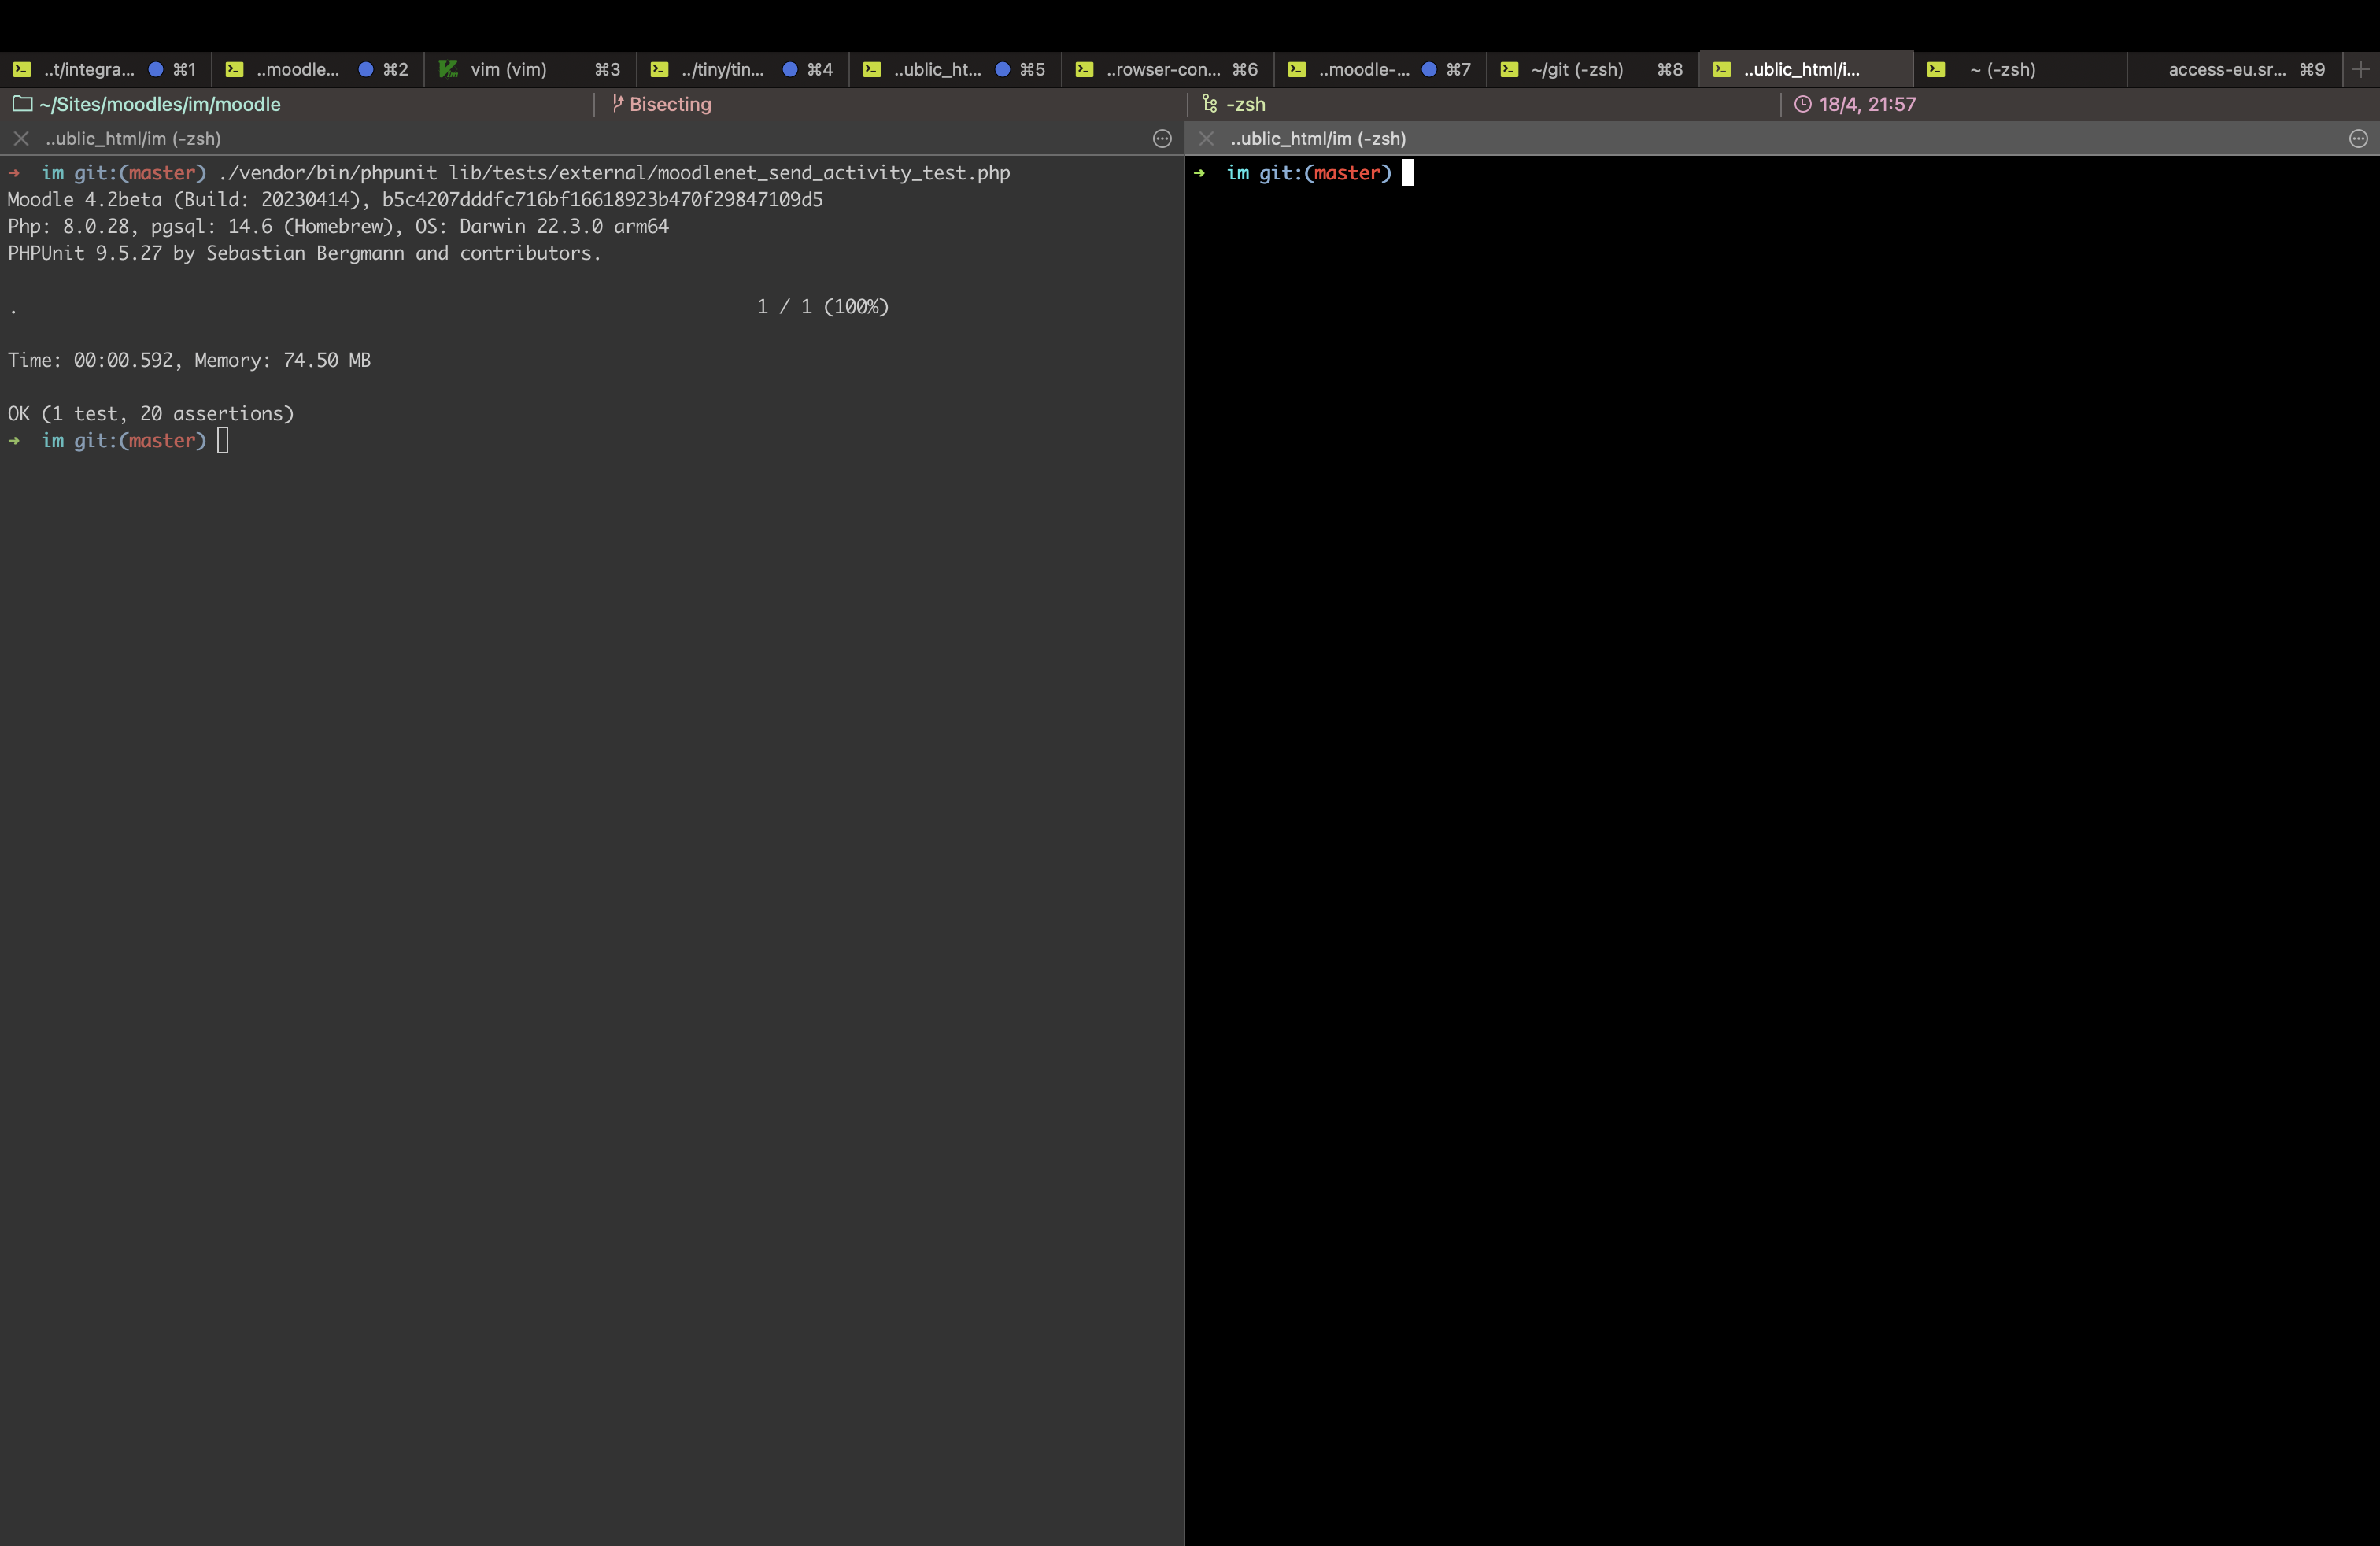The width and height of the screenshot is (2380, 1546).
Task: Click the phpunit command line text
Action: point(614,173)
